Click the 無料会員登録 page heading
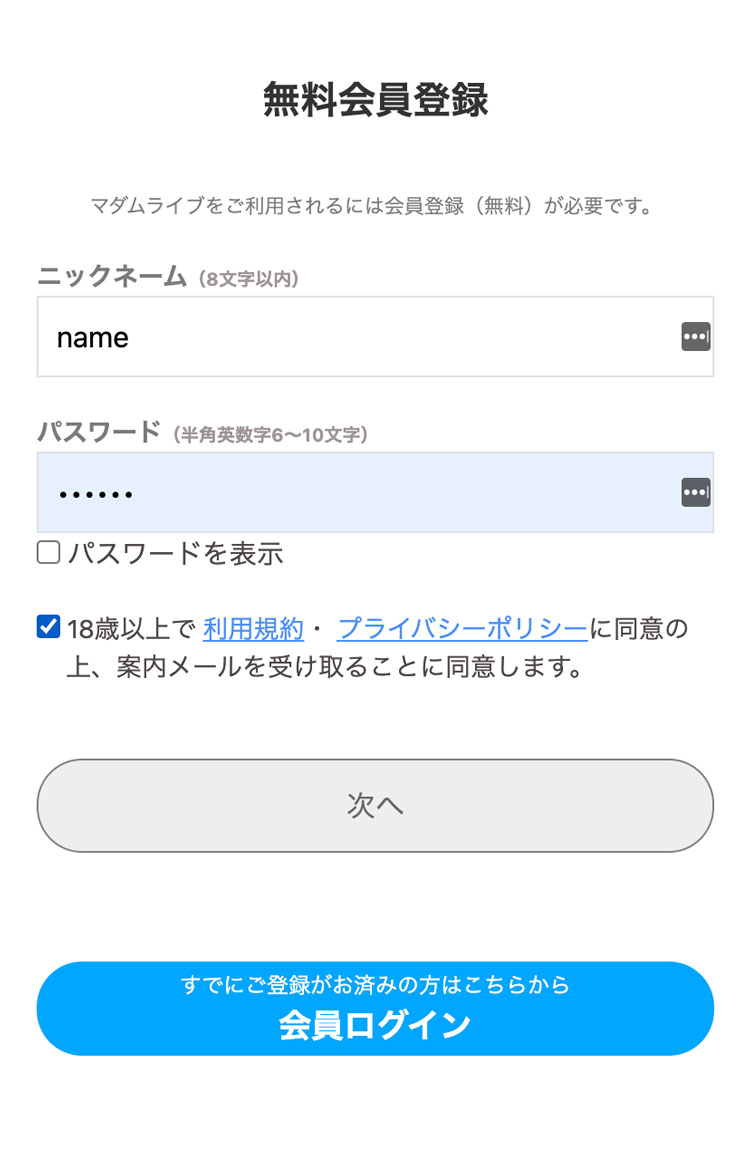The image size is (750, 1154). 375,99
